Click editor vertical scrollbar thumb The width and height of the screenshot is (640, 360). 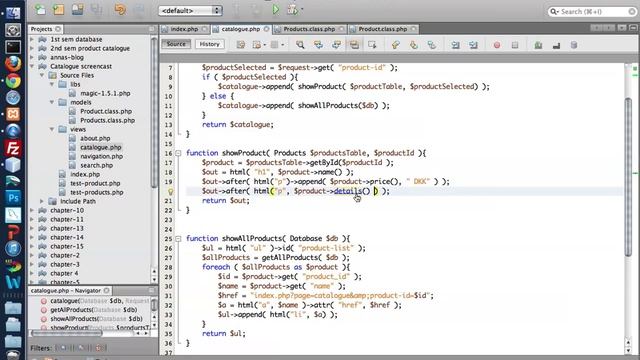coord(629,178)
